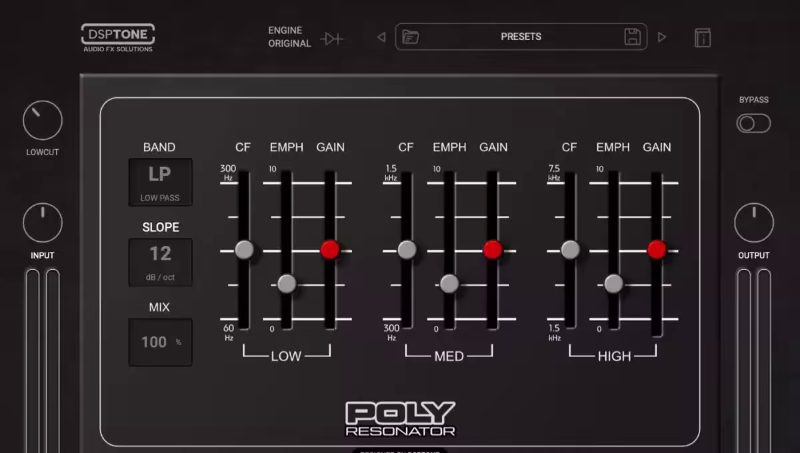
Task: Change the 12 dB/oct slope selector
Action: click(x=160, y=260)
